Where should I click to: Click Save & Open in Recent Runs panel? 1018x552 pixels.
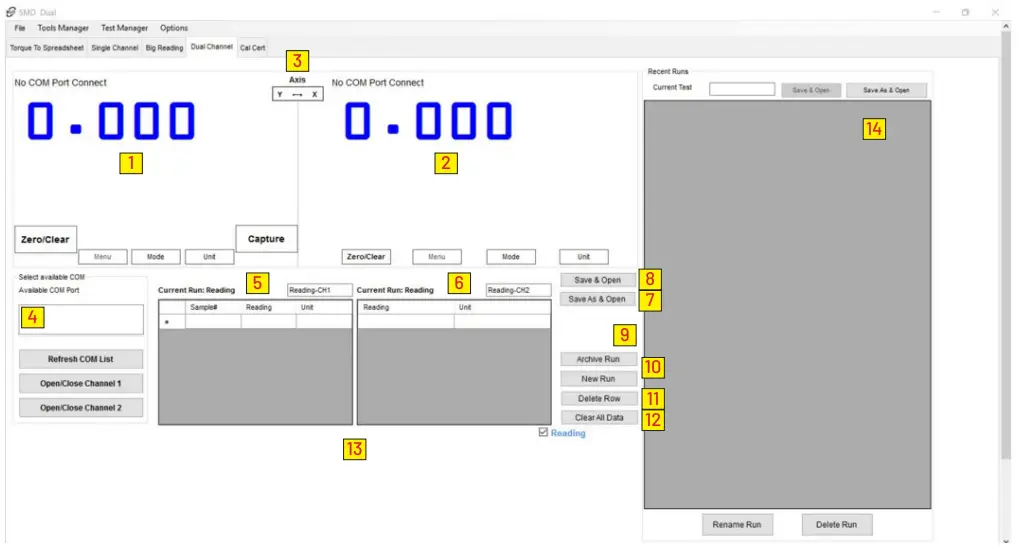pos(811,90)
